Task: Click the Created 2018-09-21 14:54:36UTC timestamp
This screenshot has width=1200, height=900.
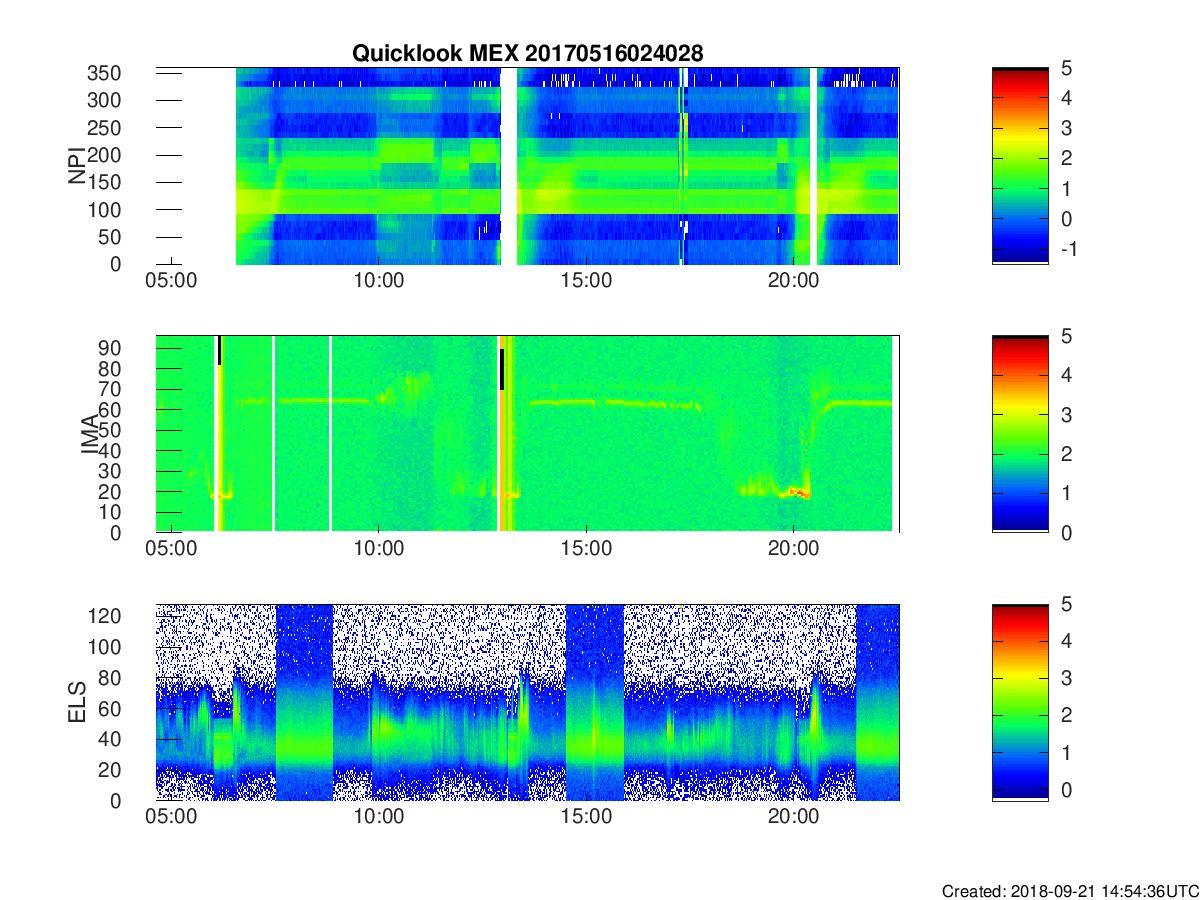Action: pyautogui.click(x=1070, y=890)
